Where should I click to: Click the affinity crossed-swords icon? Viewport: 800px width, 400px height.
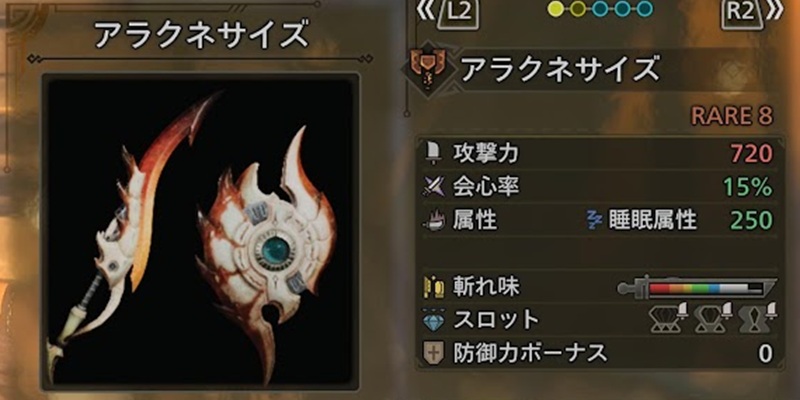click(434, 187)
